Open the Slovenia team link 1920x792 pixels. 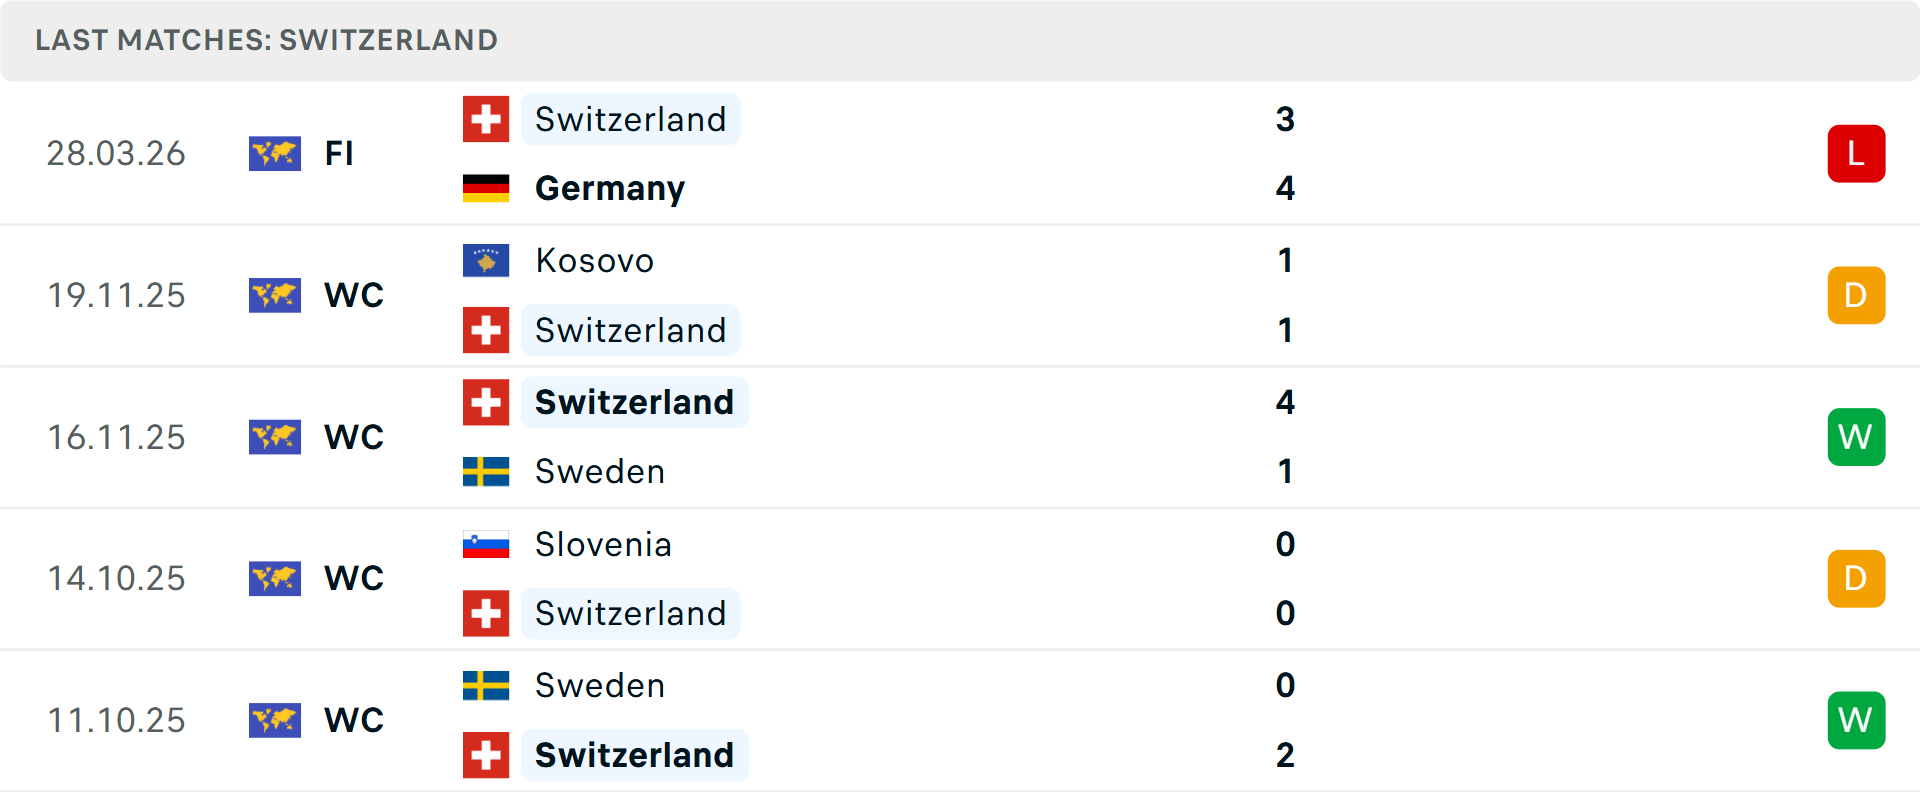(x=603, y=544)
